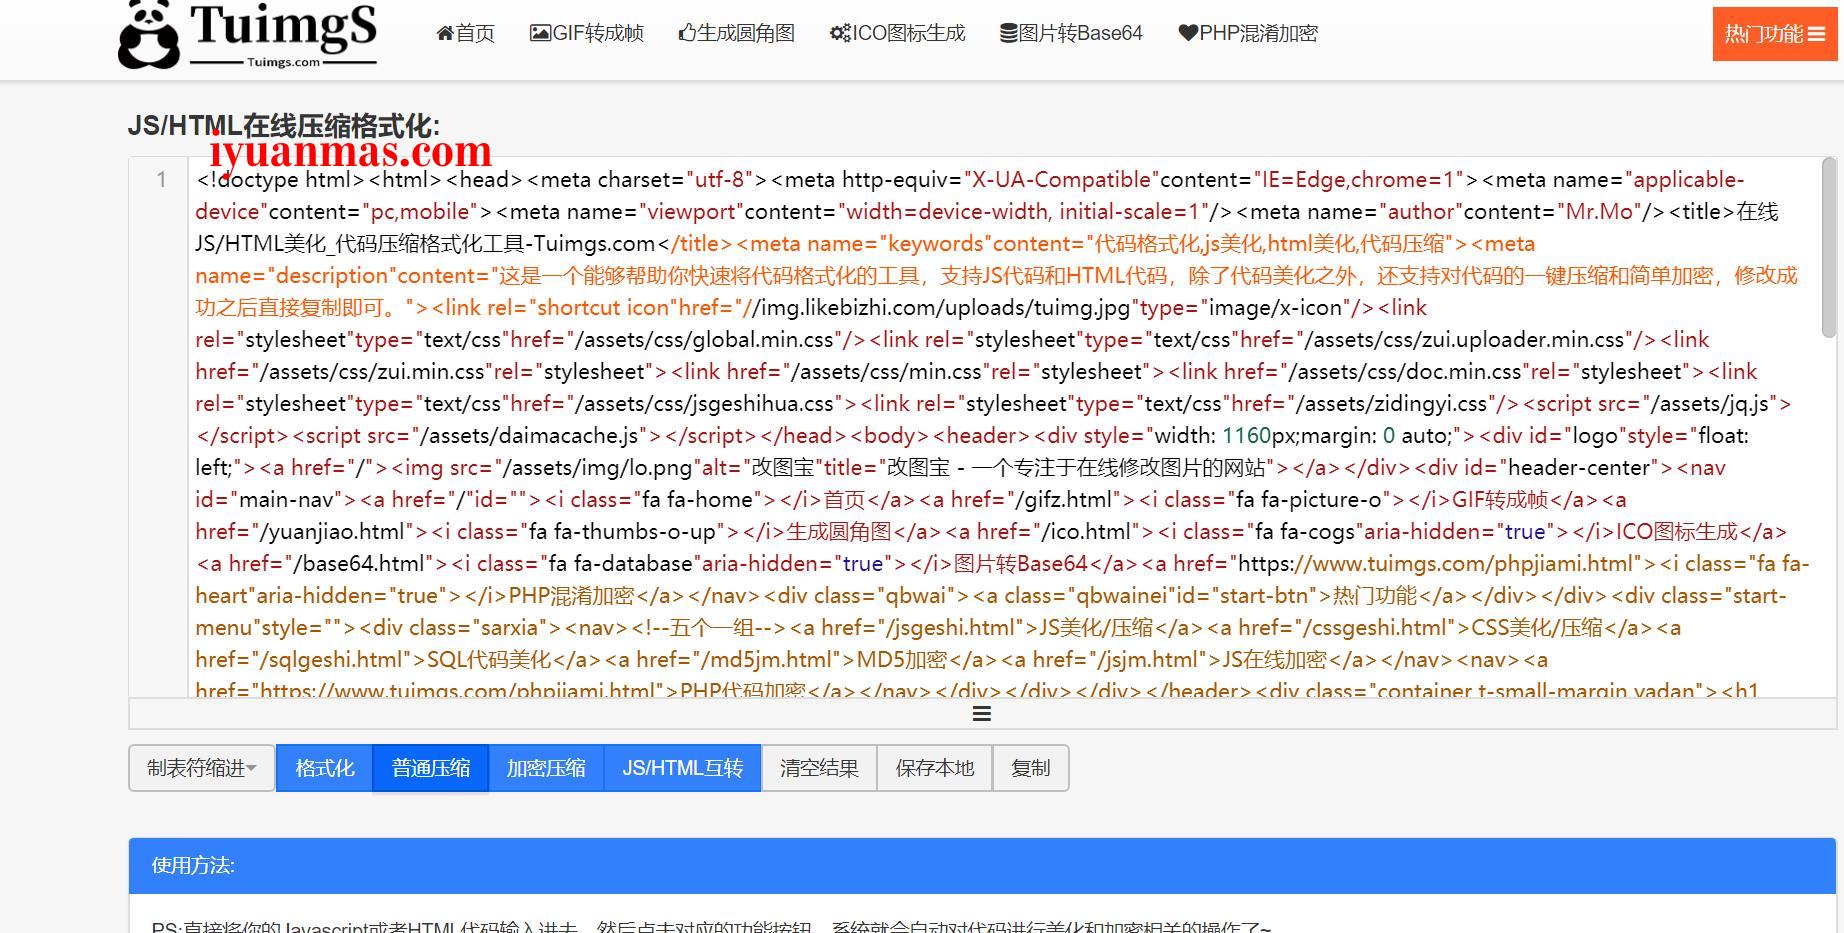The image size is (1844, 933).
Task: Click the TuimgS panda logo
Action: (x=247, y=36)
